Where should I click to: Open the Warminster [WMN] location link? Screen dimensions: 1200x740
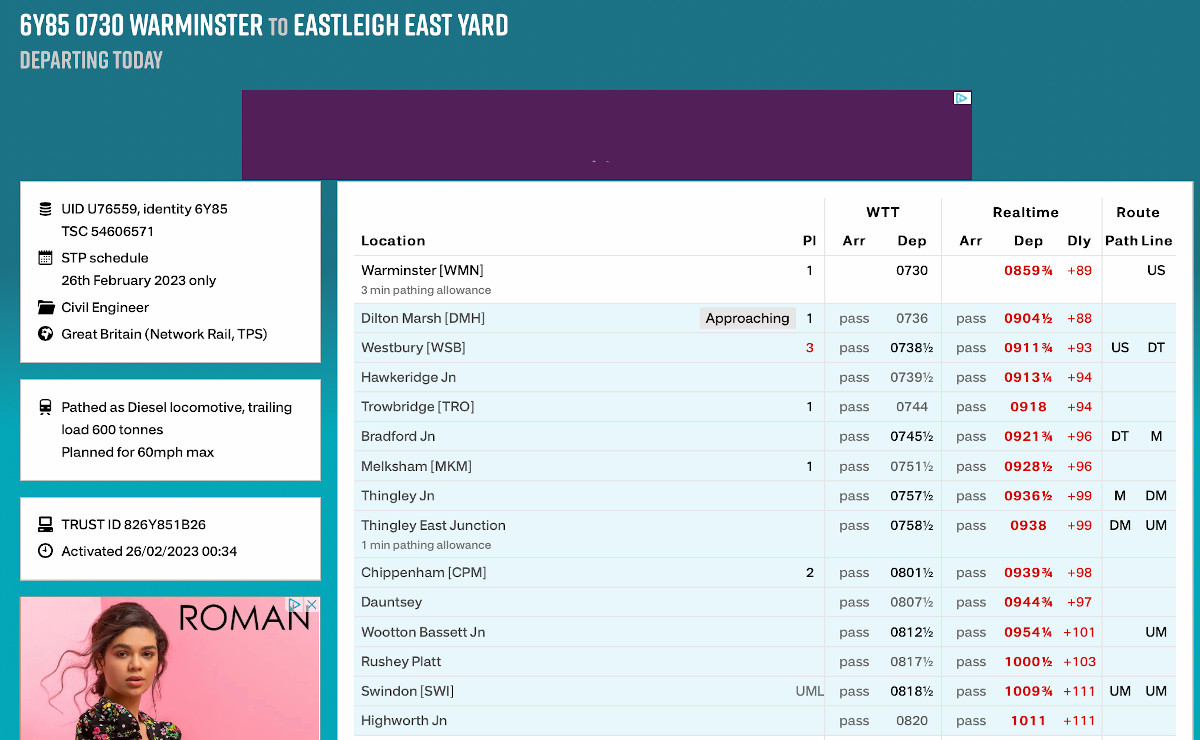422,270
